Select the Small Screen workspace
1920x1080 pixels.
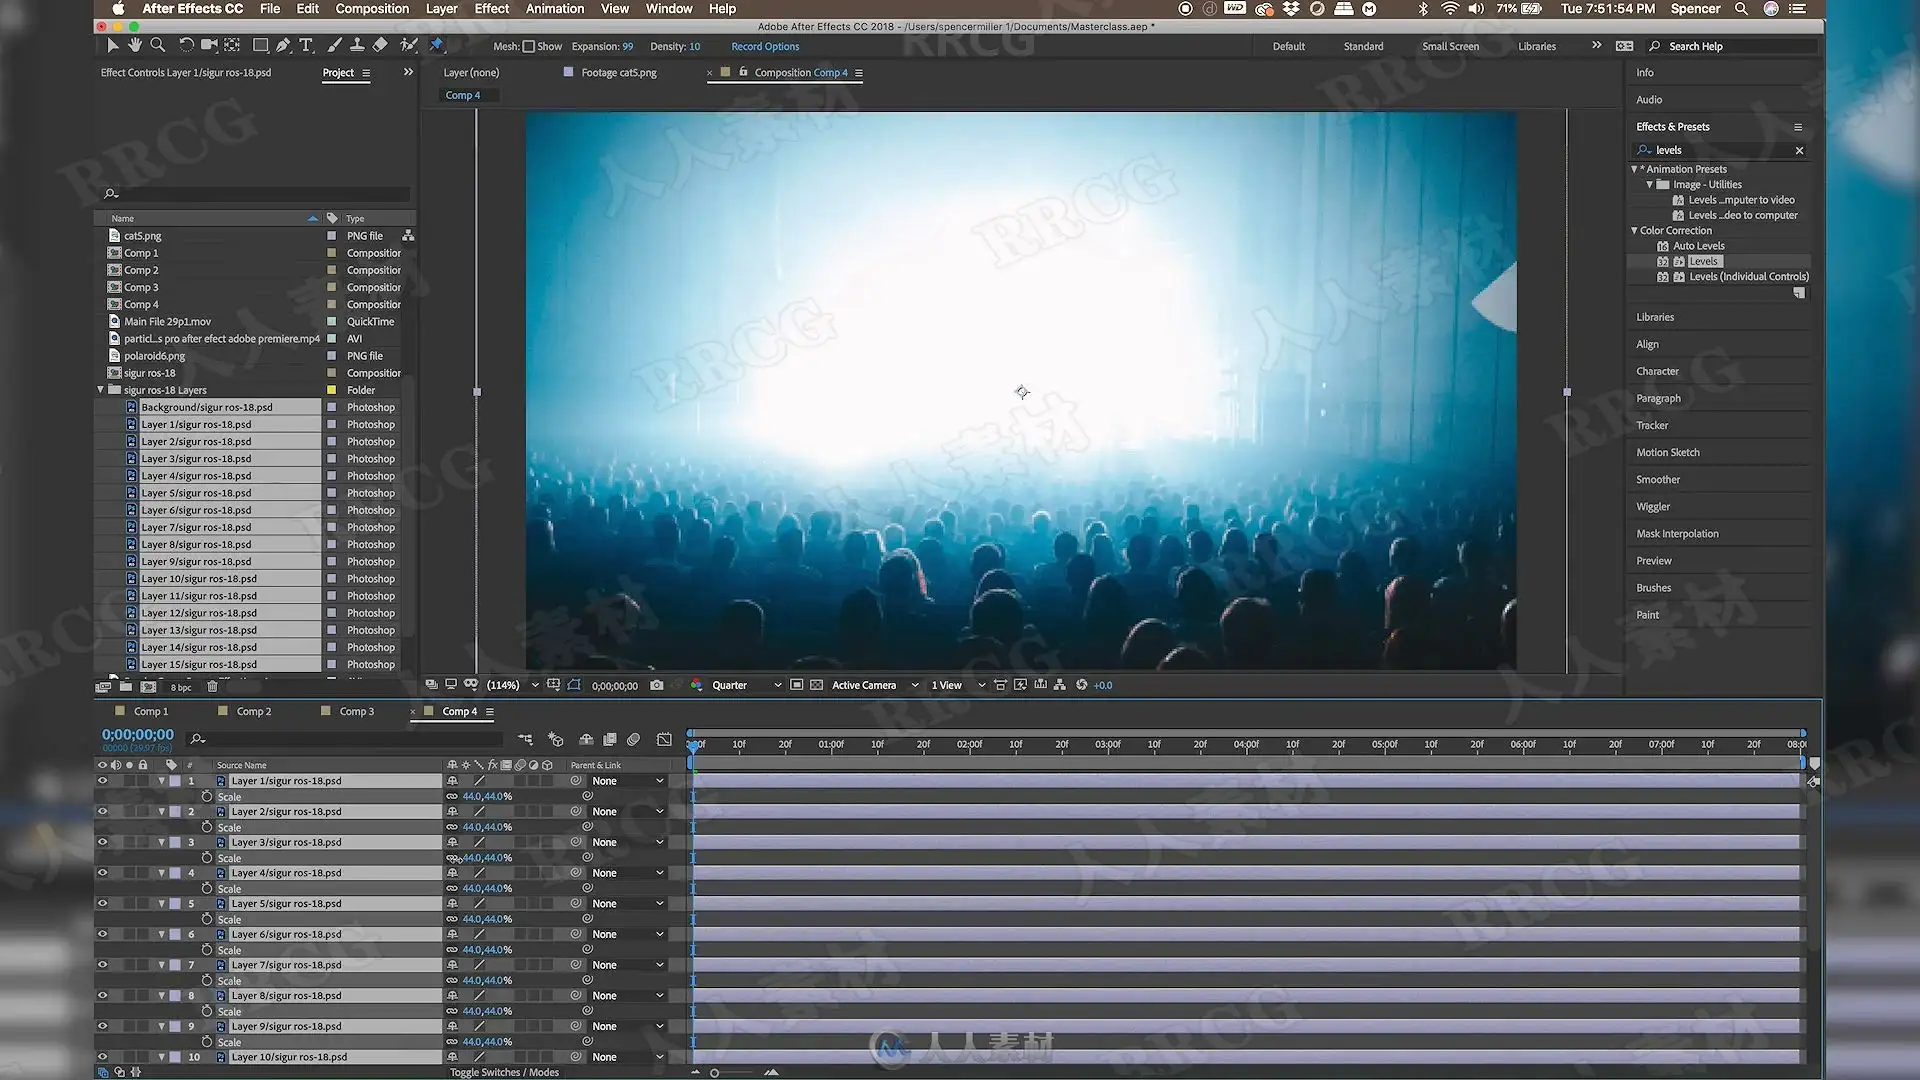[1450, 46]
